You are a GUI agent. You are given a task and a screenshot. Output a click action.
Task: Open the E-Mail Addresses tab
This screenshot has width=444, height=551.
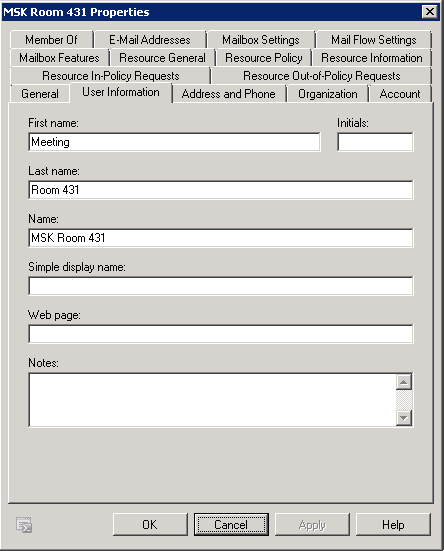tap(150, 40)
